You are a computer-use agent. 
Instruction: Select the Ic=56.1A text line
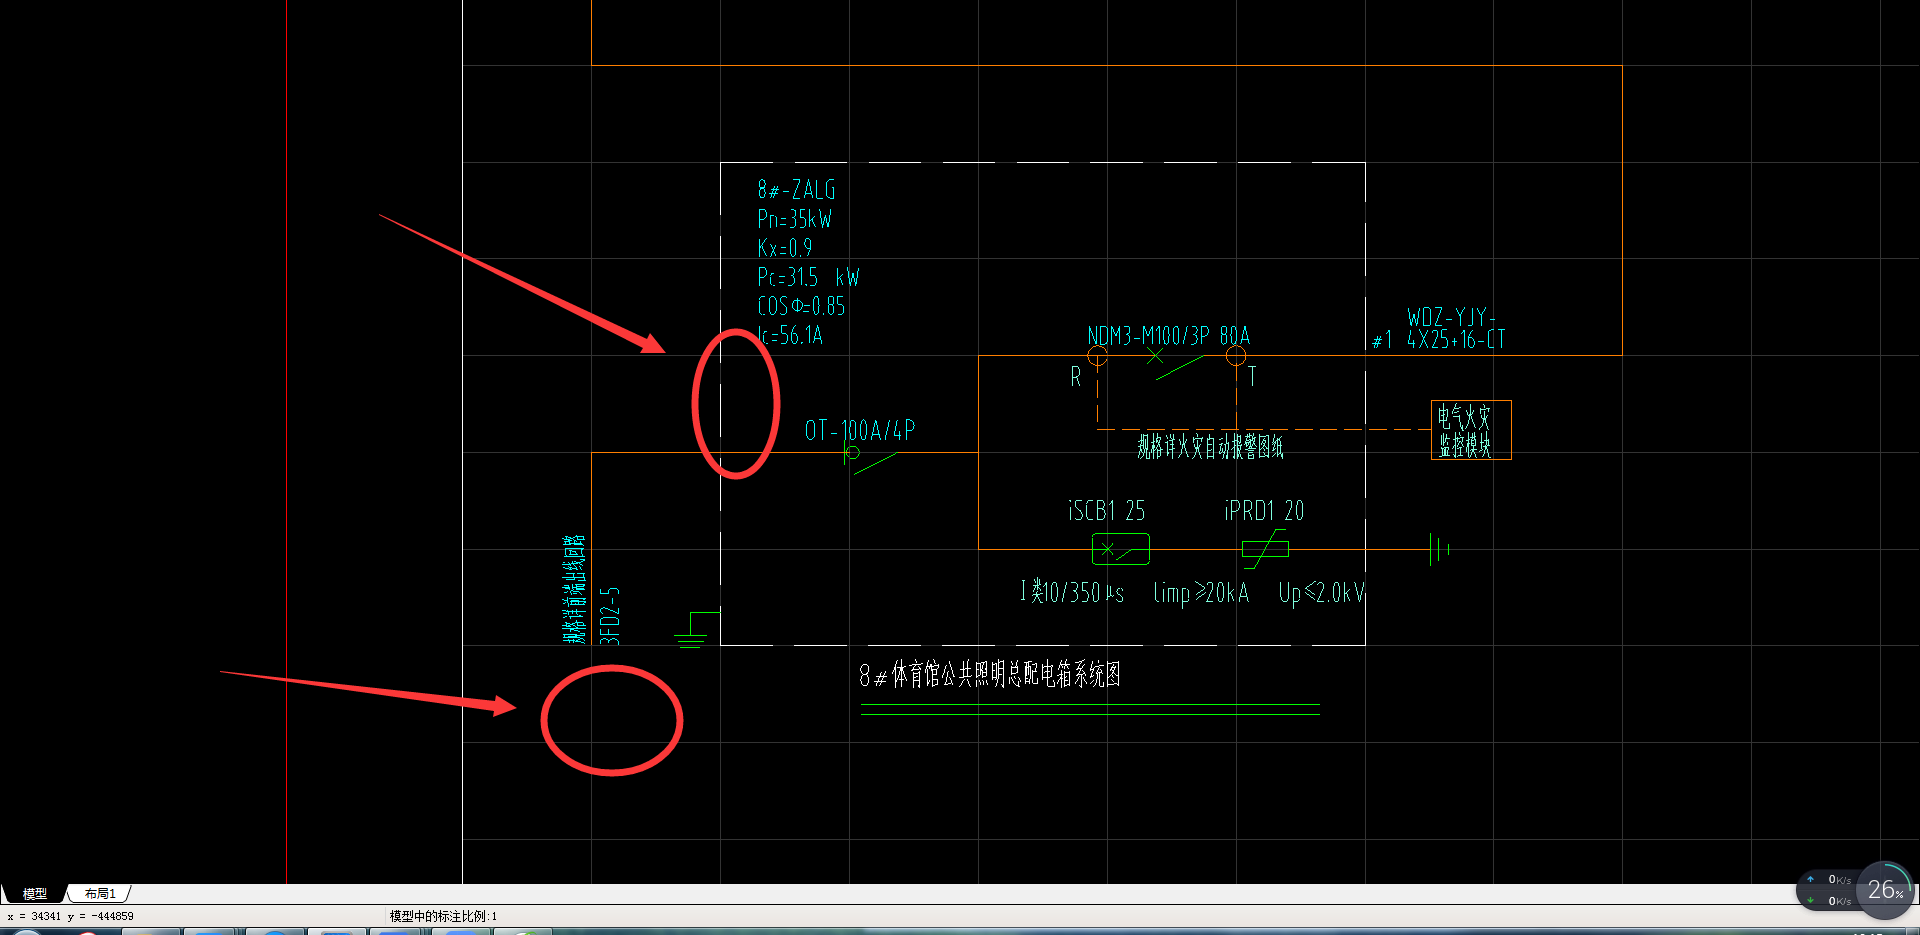(790, 336)
